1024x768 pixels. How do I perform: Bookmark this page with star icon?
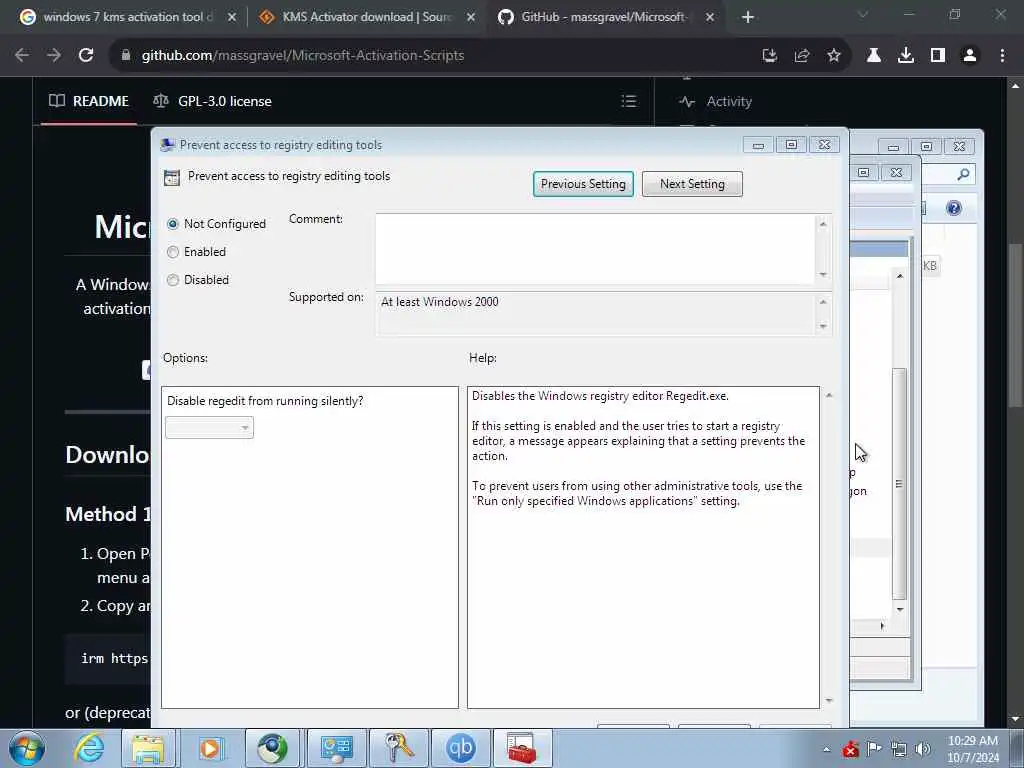tap(834, 56)
